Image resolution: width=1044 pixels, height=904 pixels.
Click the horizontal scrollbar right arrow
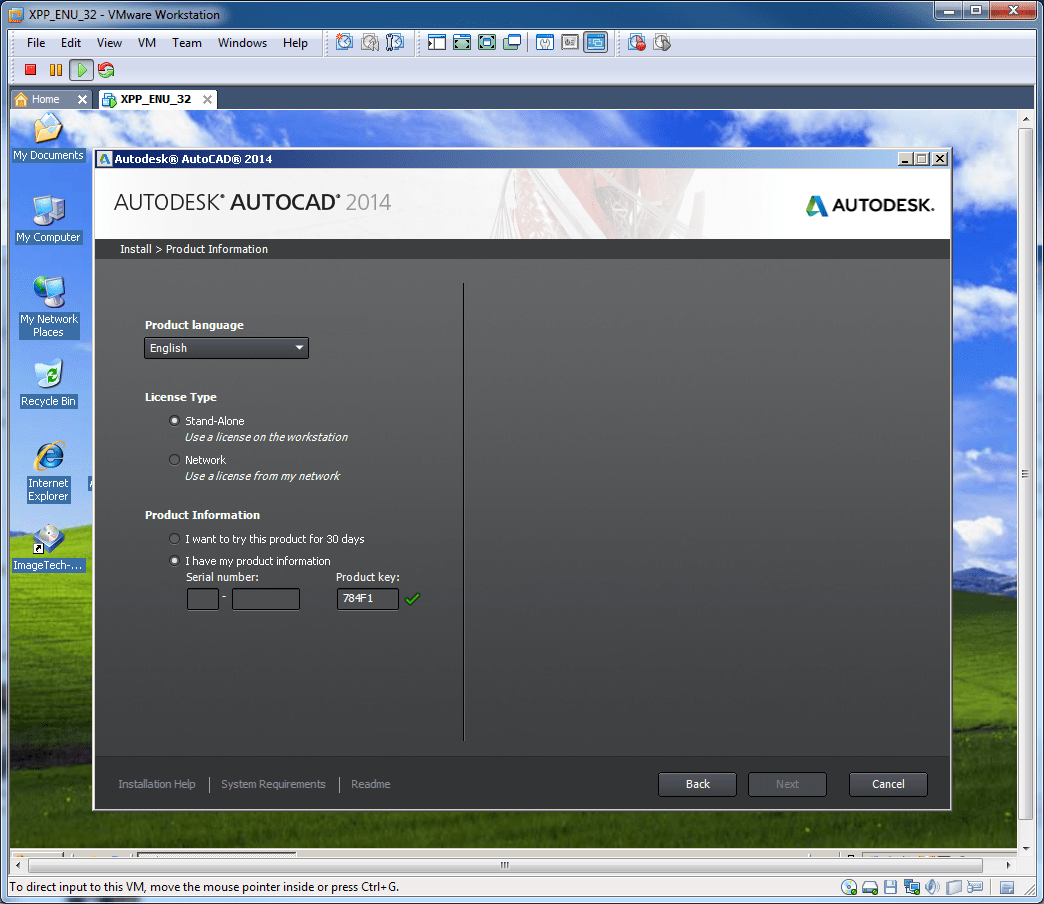click(1008, 865)
